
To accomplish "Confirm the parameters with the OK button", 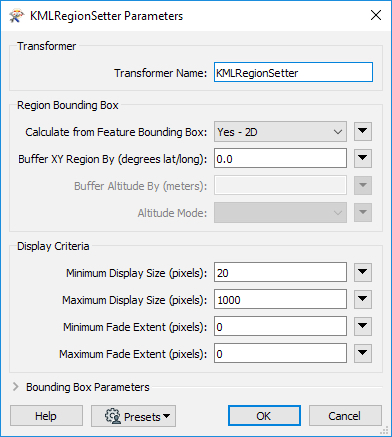I will click(x=264, y=416).
